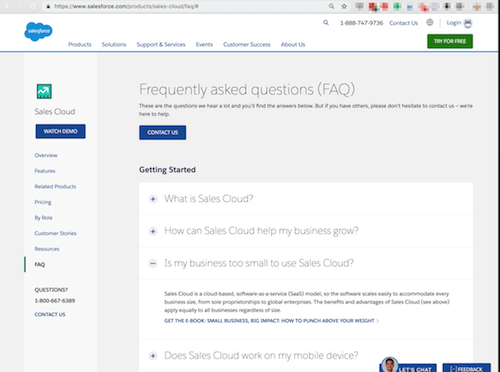The image size is (500, 372).
Task: Expand the "What is Sales Cloud?" question
Action: 153,199
